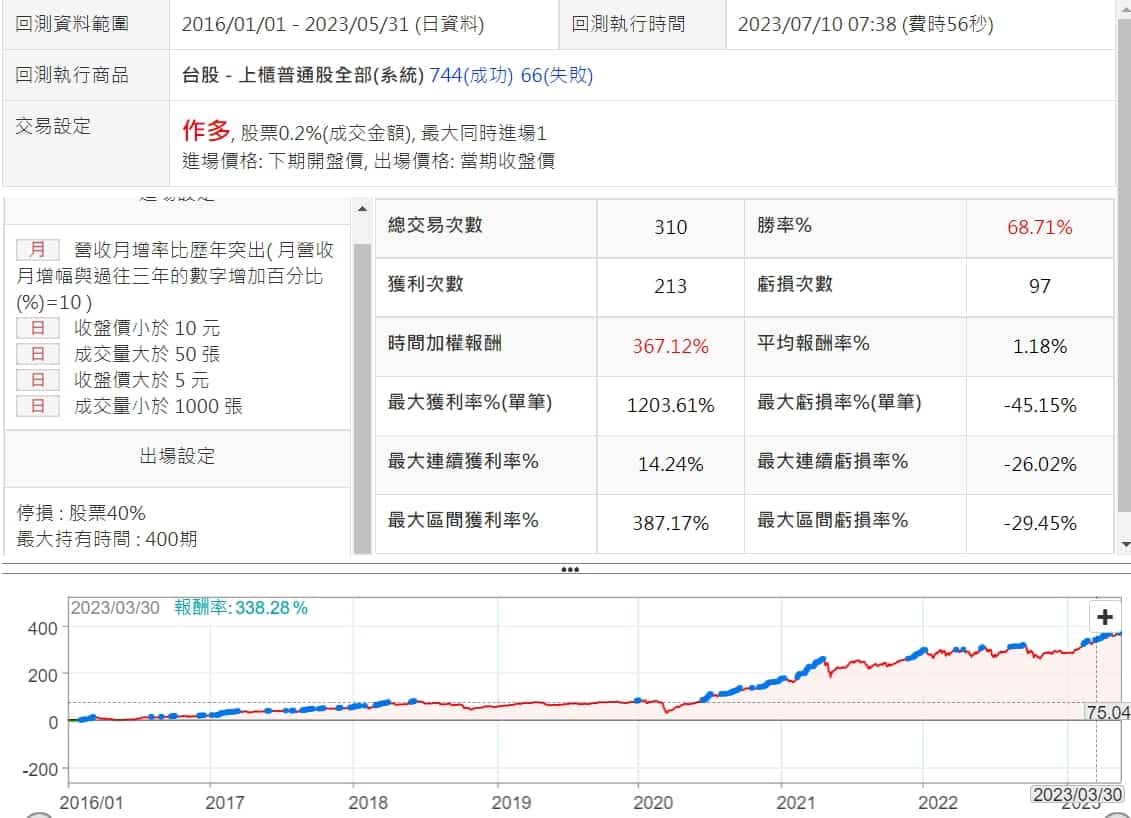
Task: Click the 日 tag beside 收盤價大於 5 元
Action: pyautogui.click(x=38, y=380)
